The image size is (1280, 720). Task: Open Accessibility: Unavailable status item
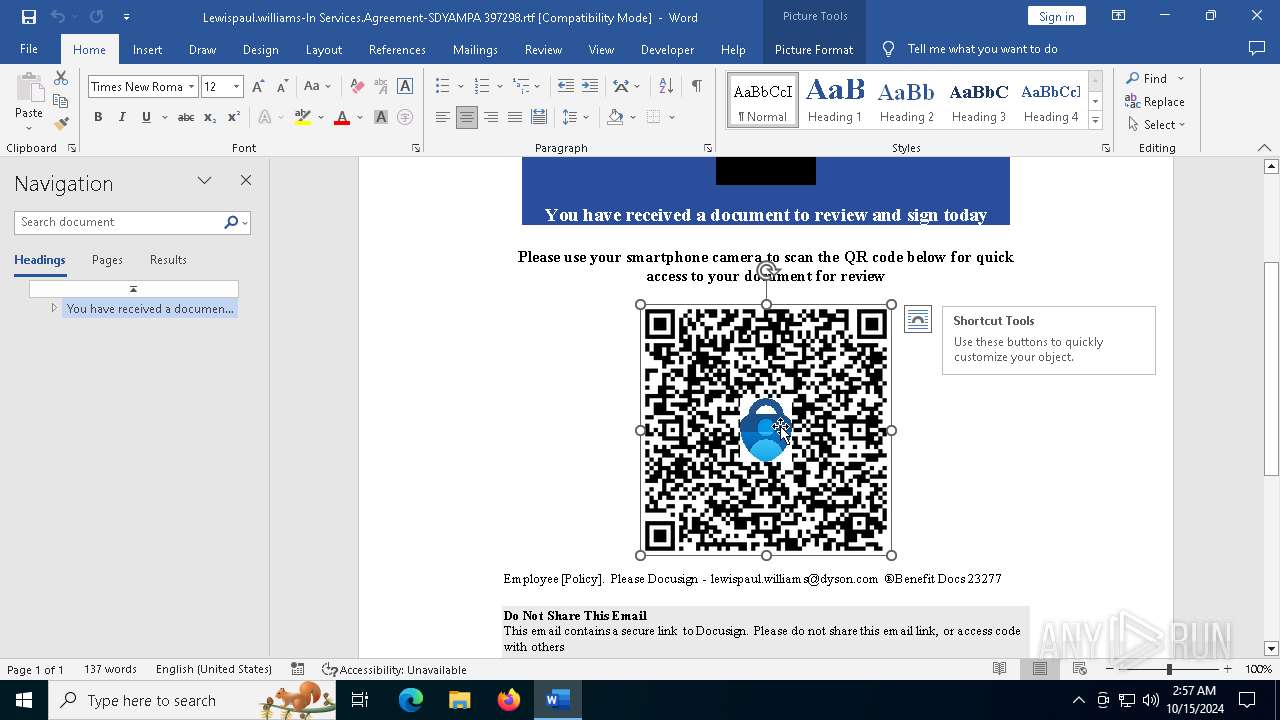point(394,669)
